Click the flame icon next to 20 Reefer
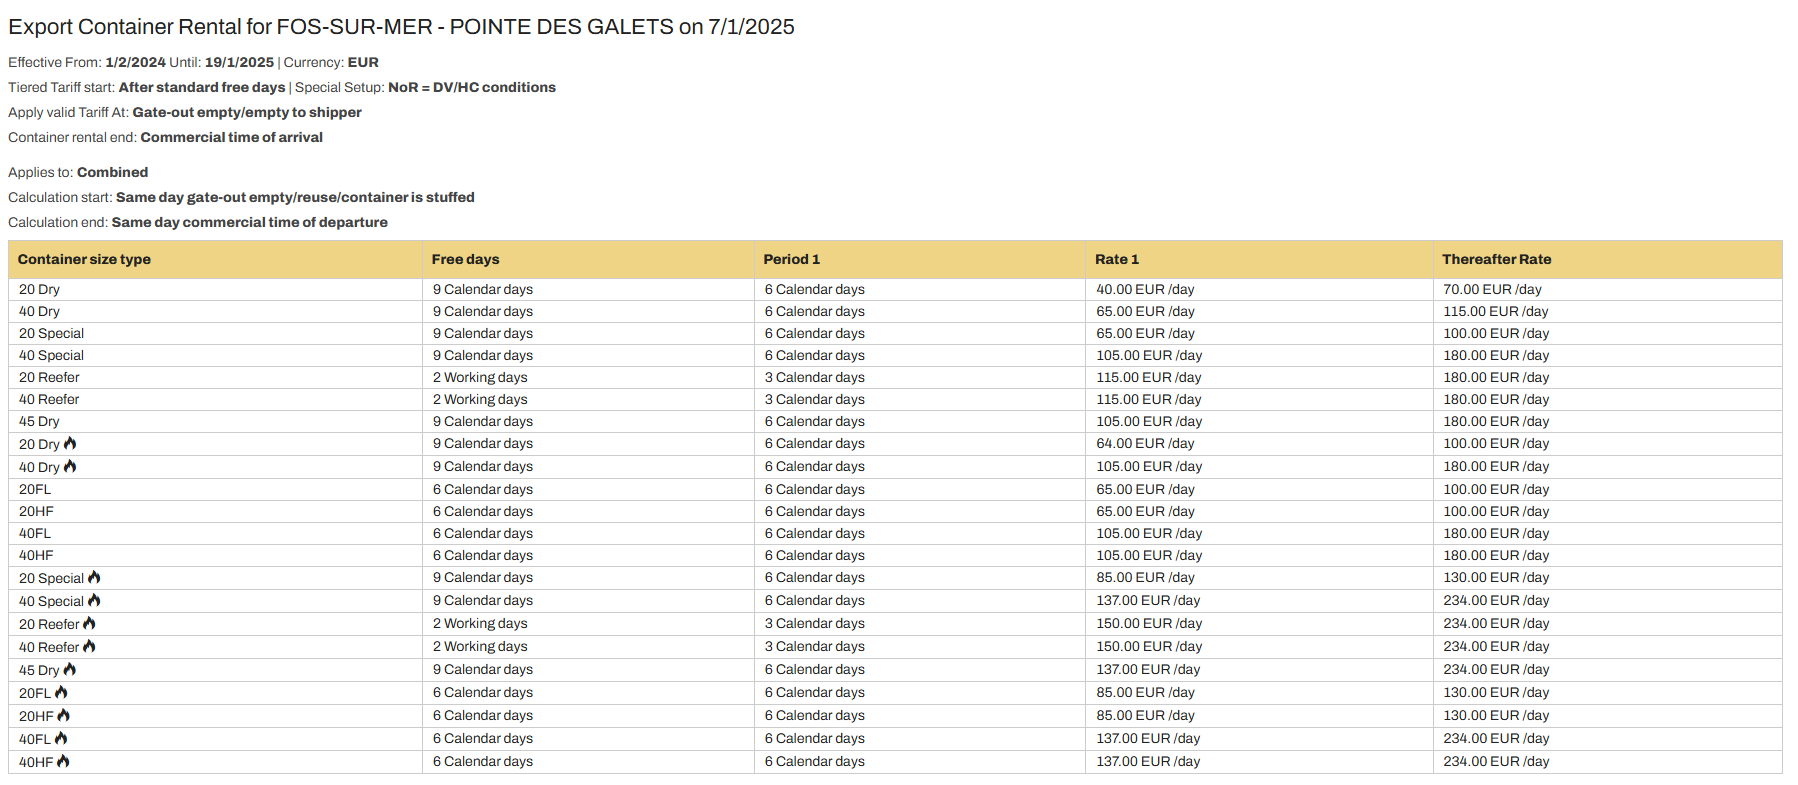Image resolution: width=1798 pixels, height=785 pixels. point(89,623)
